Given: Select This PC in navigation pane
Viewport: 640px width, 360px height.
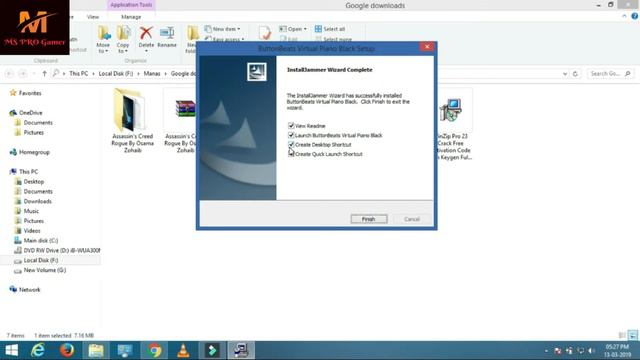Looking at the screenshot, I should tap(24, 171).
